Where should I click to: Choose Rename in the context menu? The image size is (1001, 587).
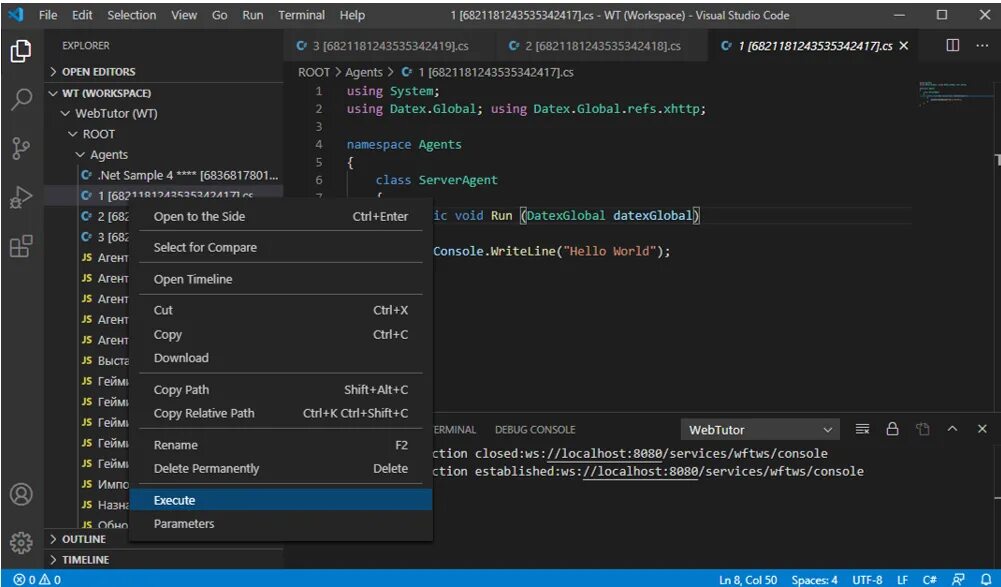point(281,445)
